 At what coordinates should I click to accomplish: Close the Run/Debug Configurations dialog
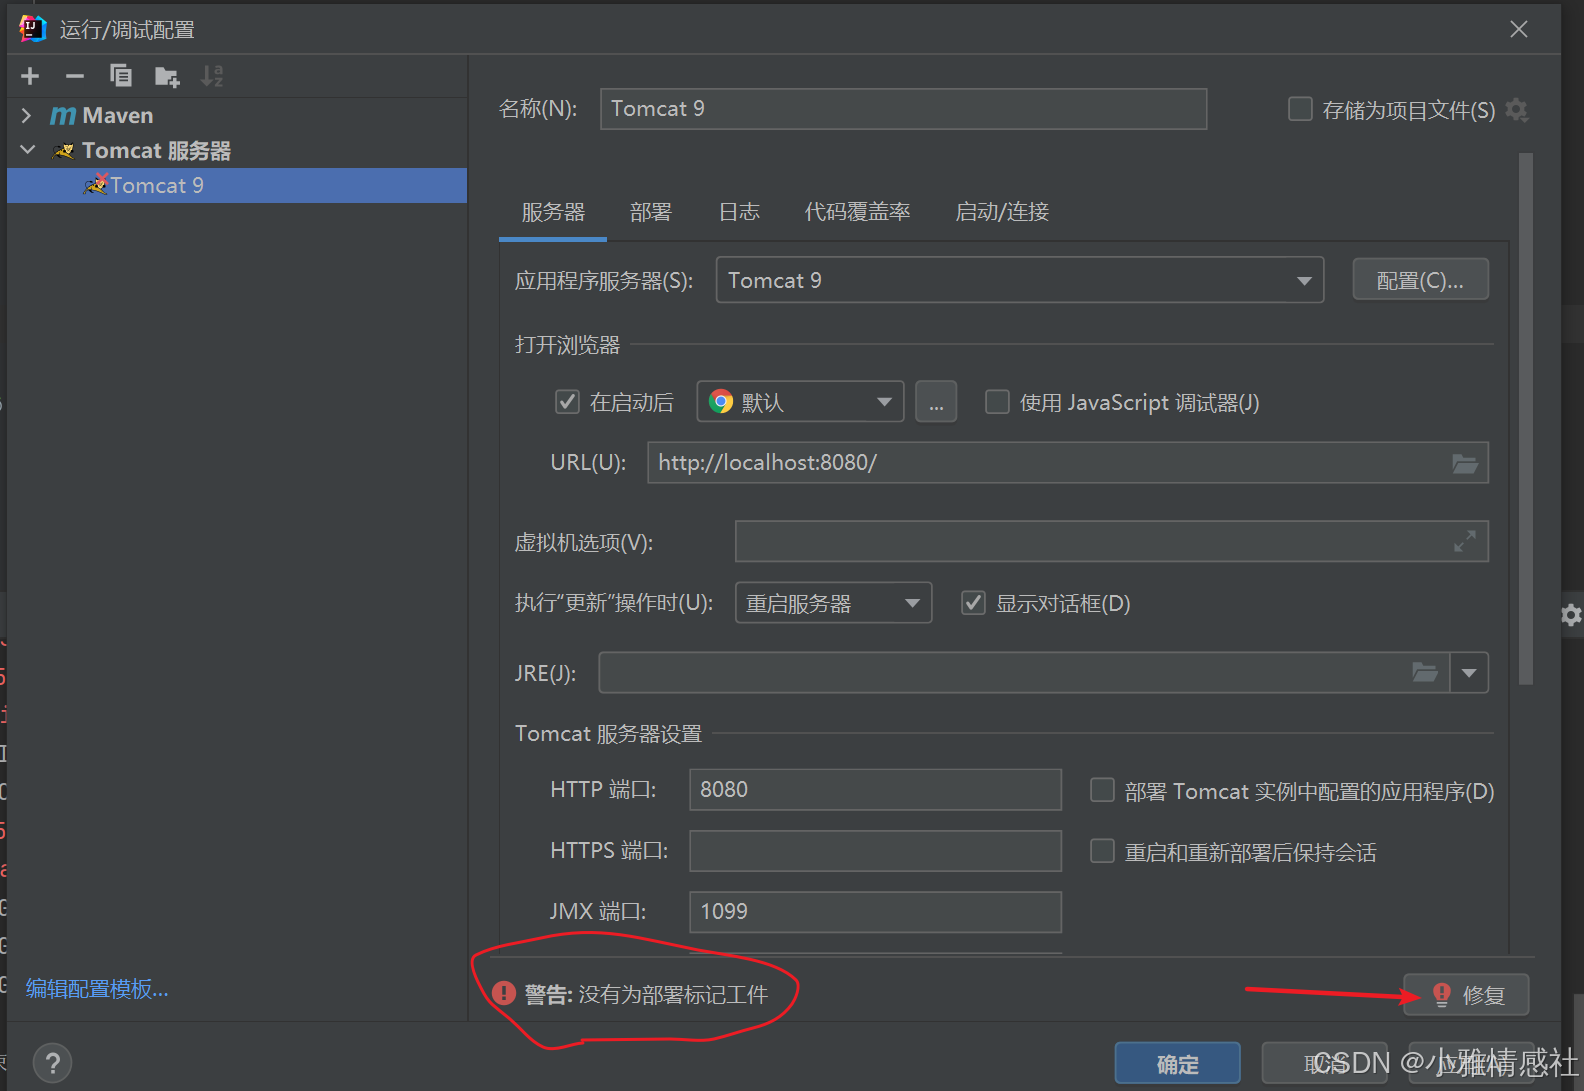pyautogui.click(x=1519, y=29)
